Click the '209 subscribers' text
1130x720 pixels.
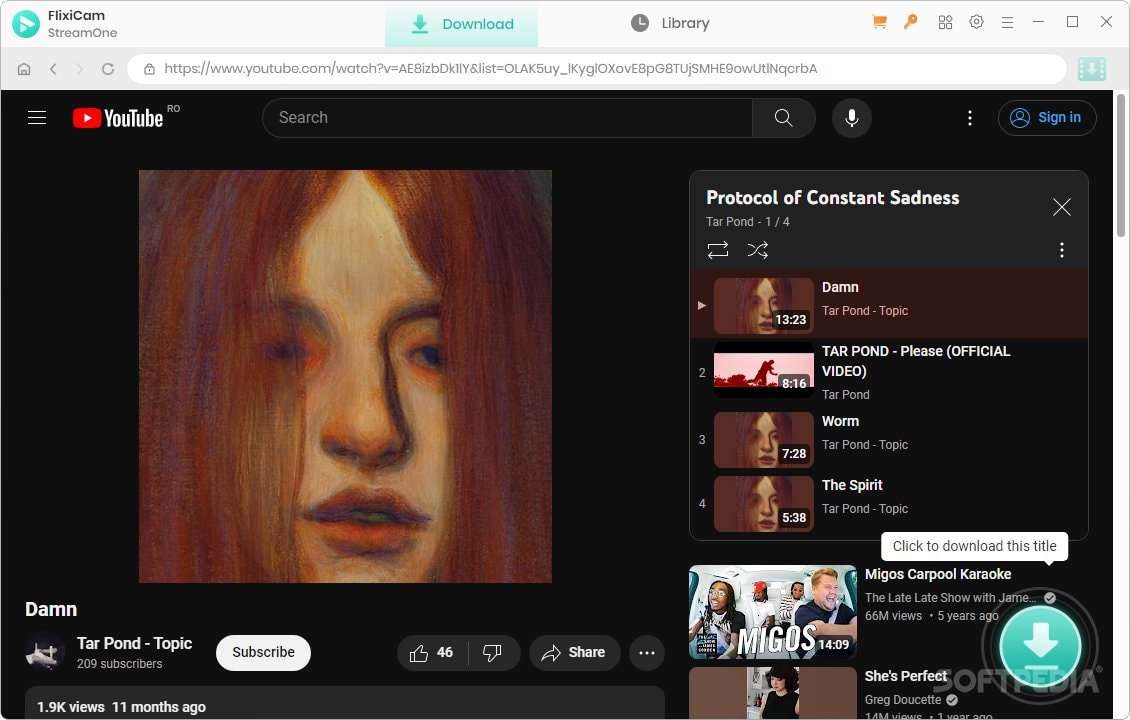[120, 664]
